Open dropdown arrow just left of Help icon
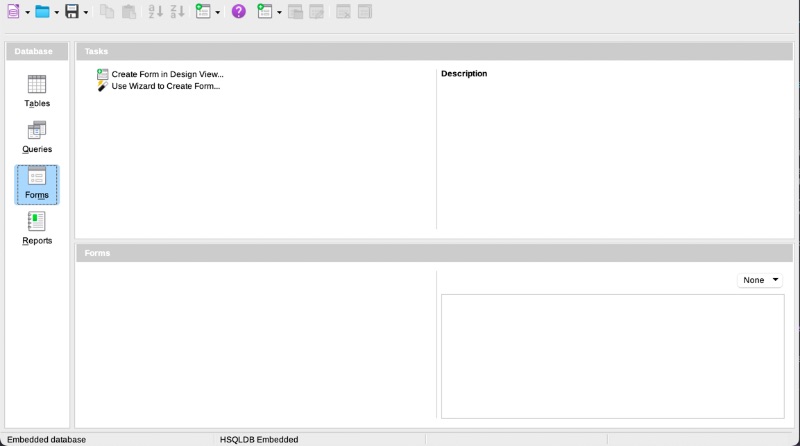The height and width of the screenshot is (446, 800). [x=217, y=12]
